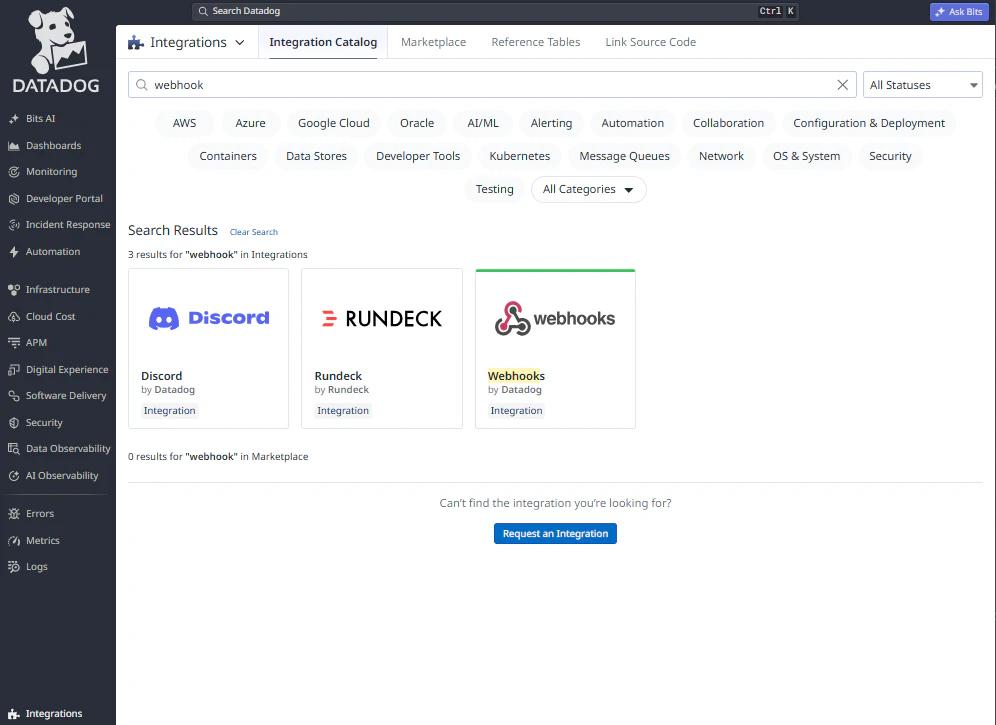Click the Ask Bits button

[959, 11]
